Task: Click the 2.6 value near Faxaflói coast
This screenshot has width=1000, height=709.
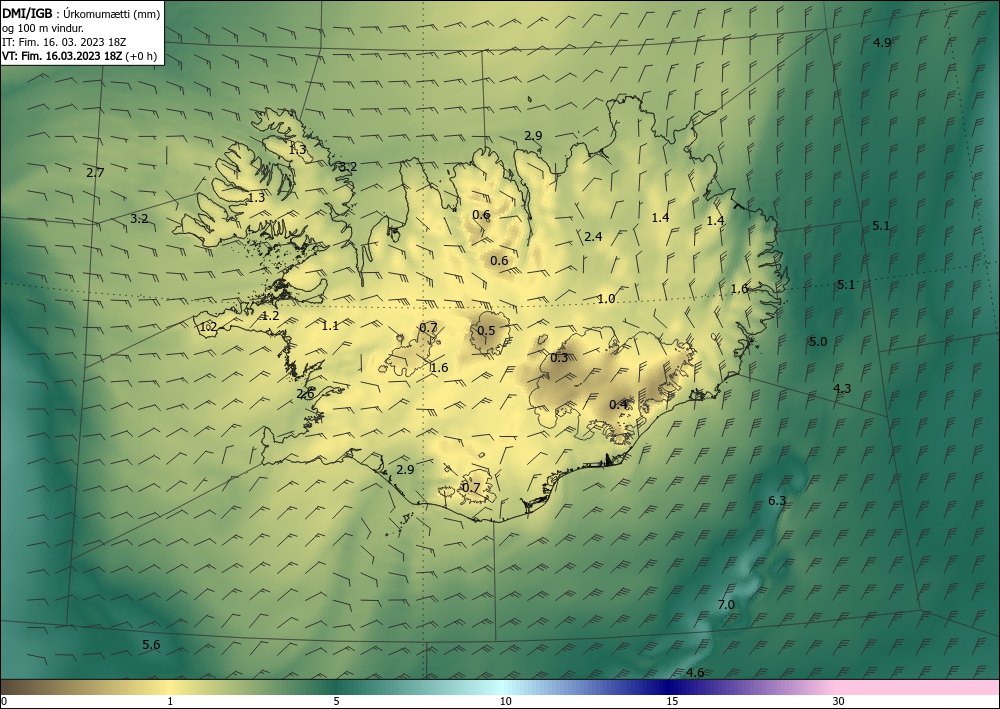Action: coord(305,394)
